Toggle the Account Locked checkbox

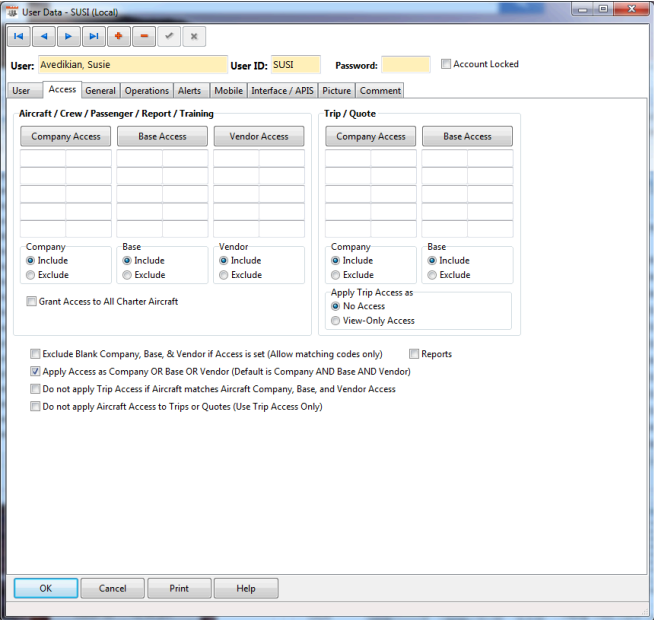pos(446,64)
